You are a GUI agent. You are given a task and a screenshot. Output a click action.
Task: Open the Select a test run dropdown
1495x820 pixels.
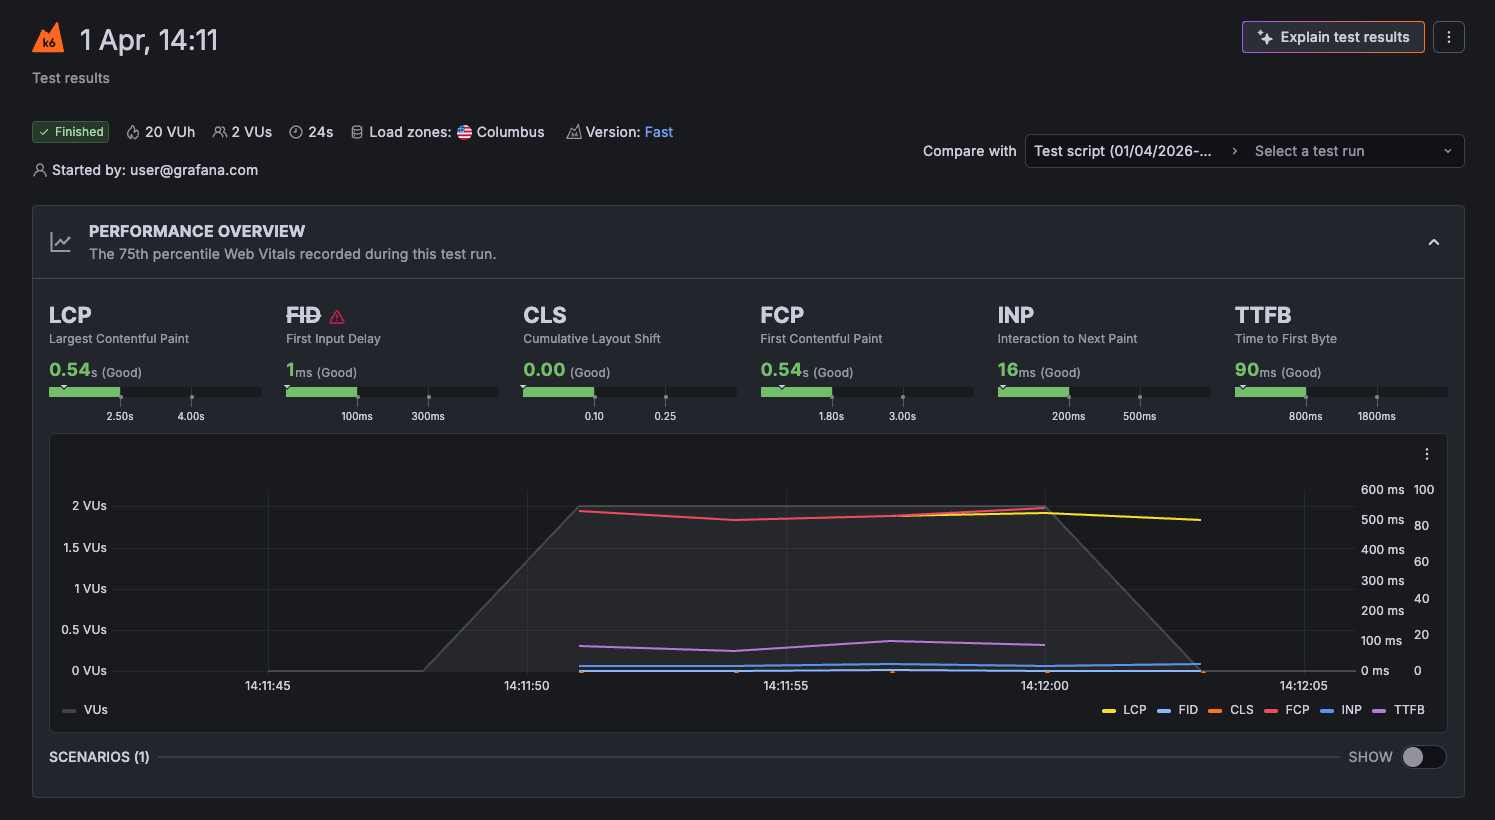[x=1353, y=151]
